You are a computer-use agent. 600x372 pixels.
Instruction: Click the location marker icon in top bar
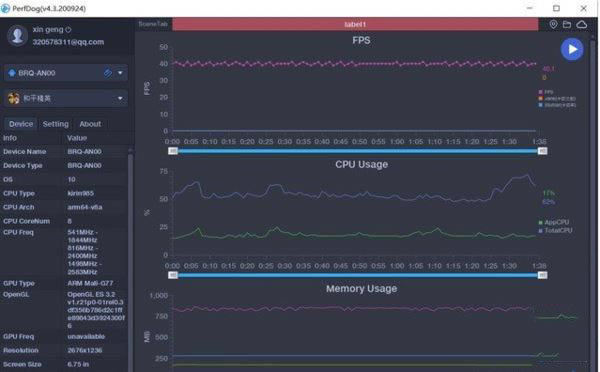(x=553, y=24)
